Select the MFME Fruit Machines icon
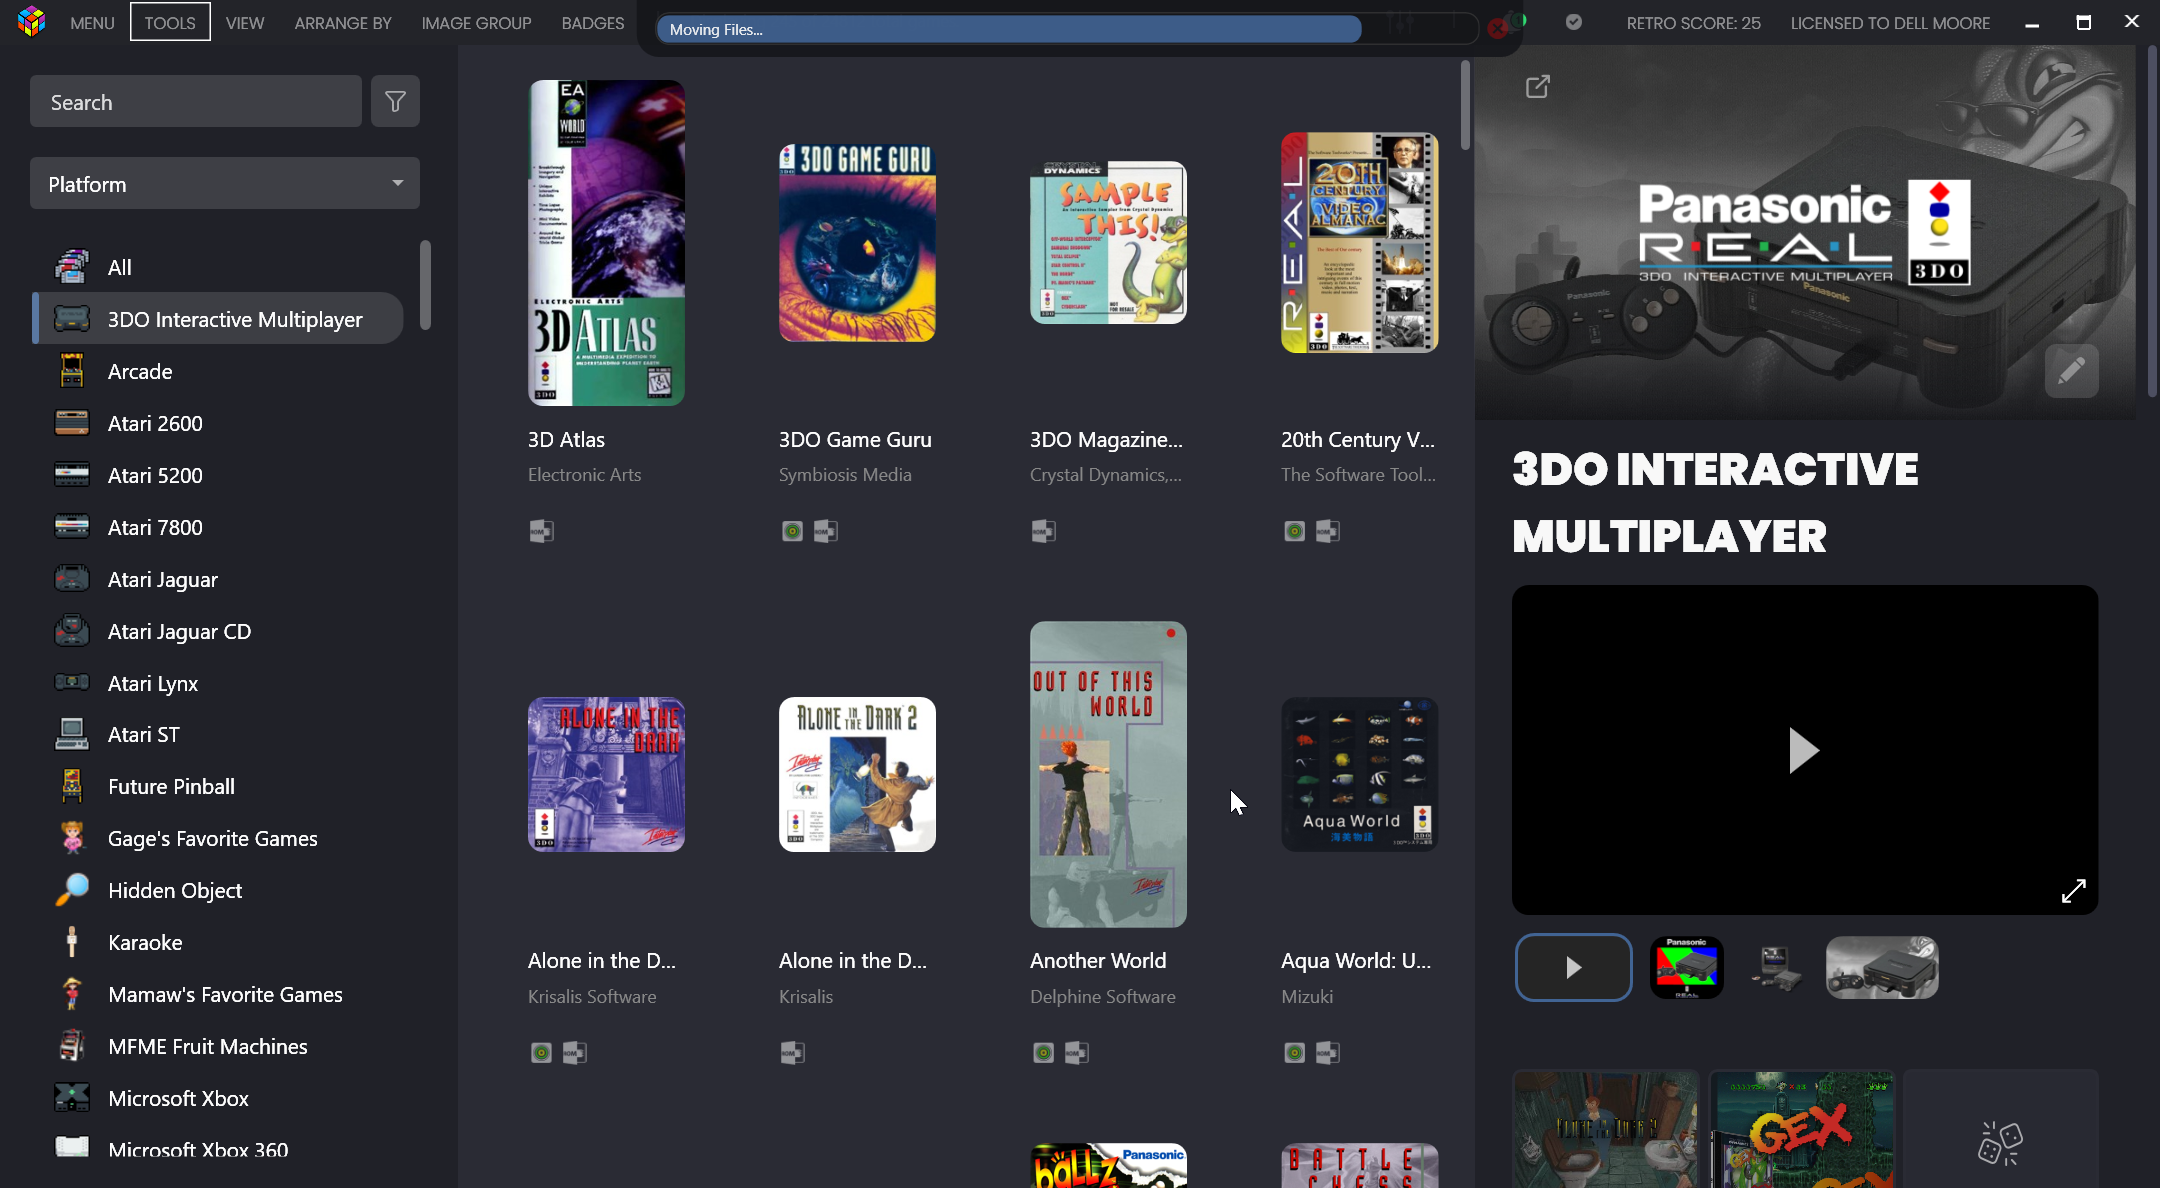This screenshot has width=2160, height=1188. pyautogui.click(x=71, y=1046)
